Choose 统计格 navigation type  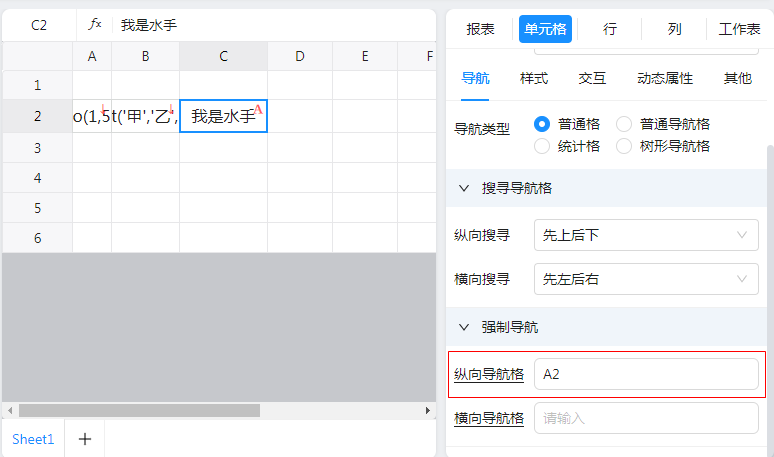543,146
